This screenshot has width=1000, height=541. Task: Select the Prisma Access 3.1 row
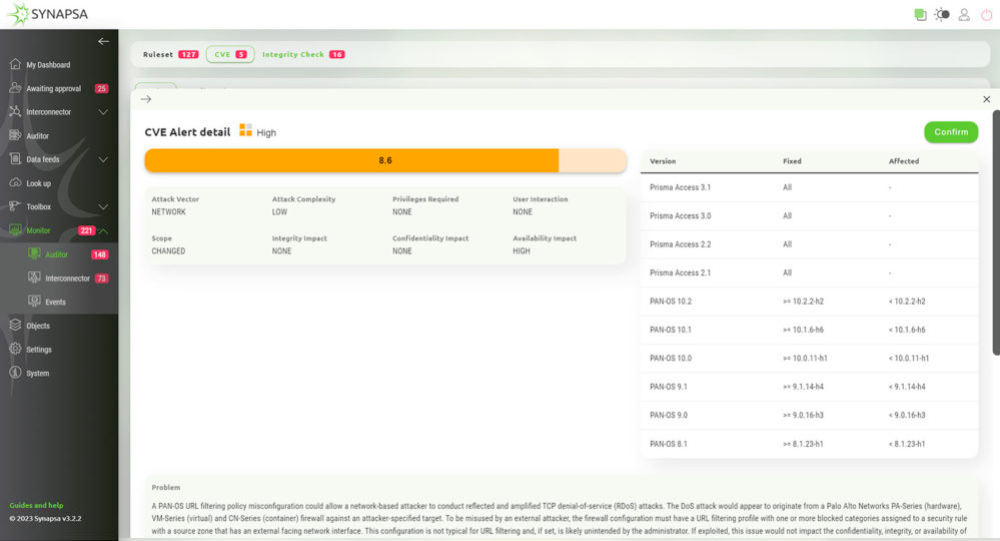click(809, 188)
